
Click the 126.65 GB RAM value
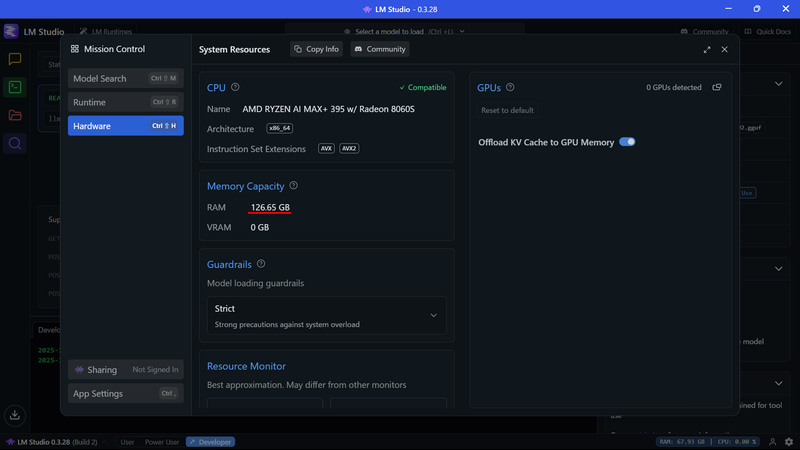tap(270, 207)
